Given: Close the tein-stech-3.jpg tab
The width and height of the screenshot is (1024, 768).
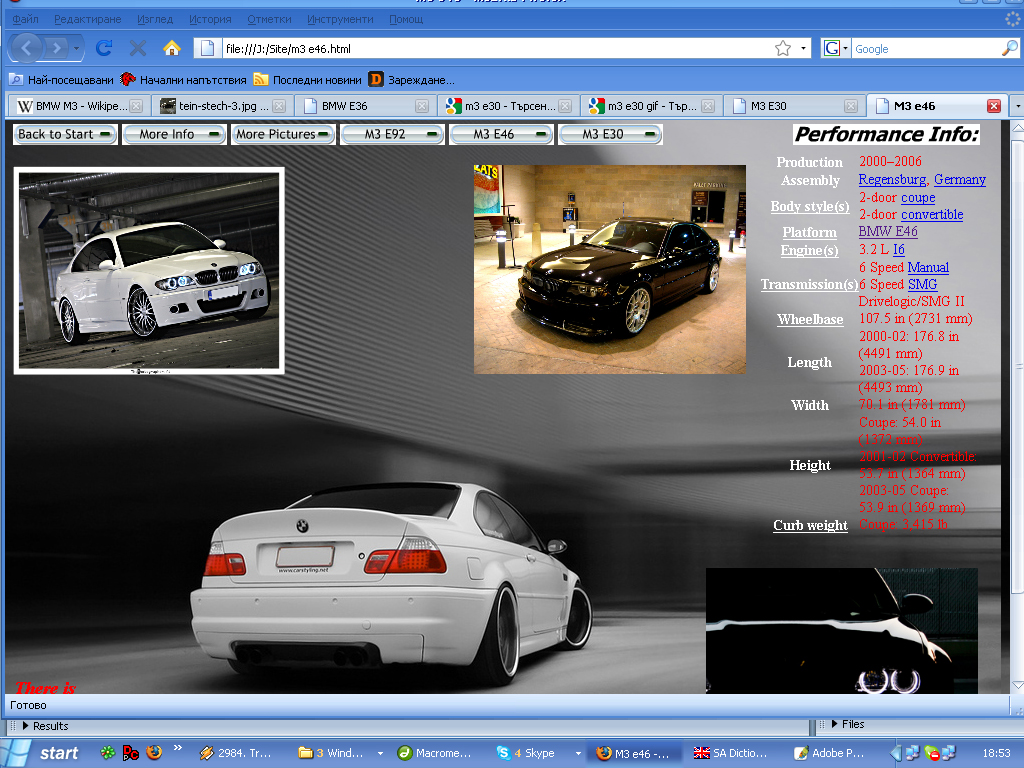Looking at the screenshot, I should (x=279, y=106).
